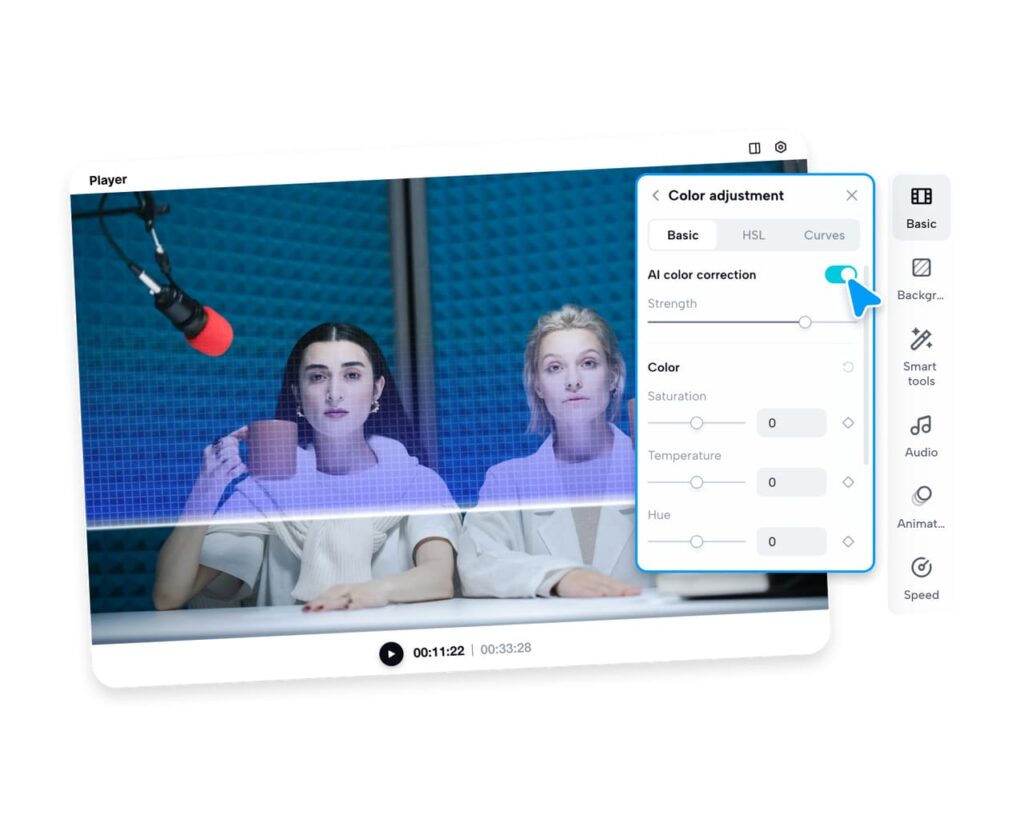Toggle the Saturation keyframe diamond
This screenshot has height=819, width=1024.
click(x=848, y=423)
